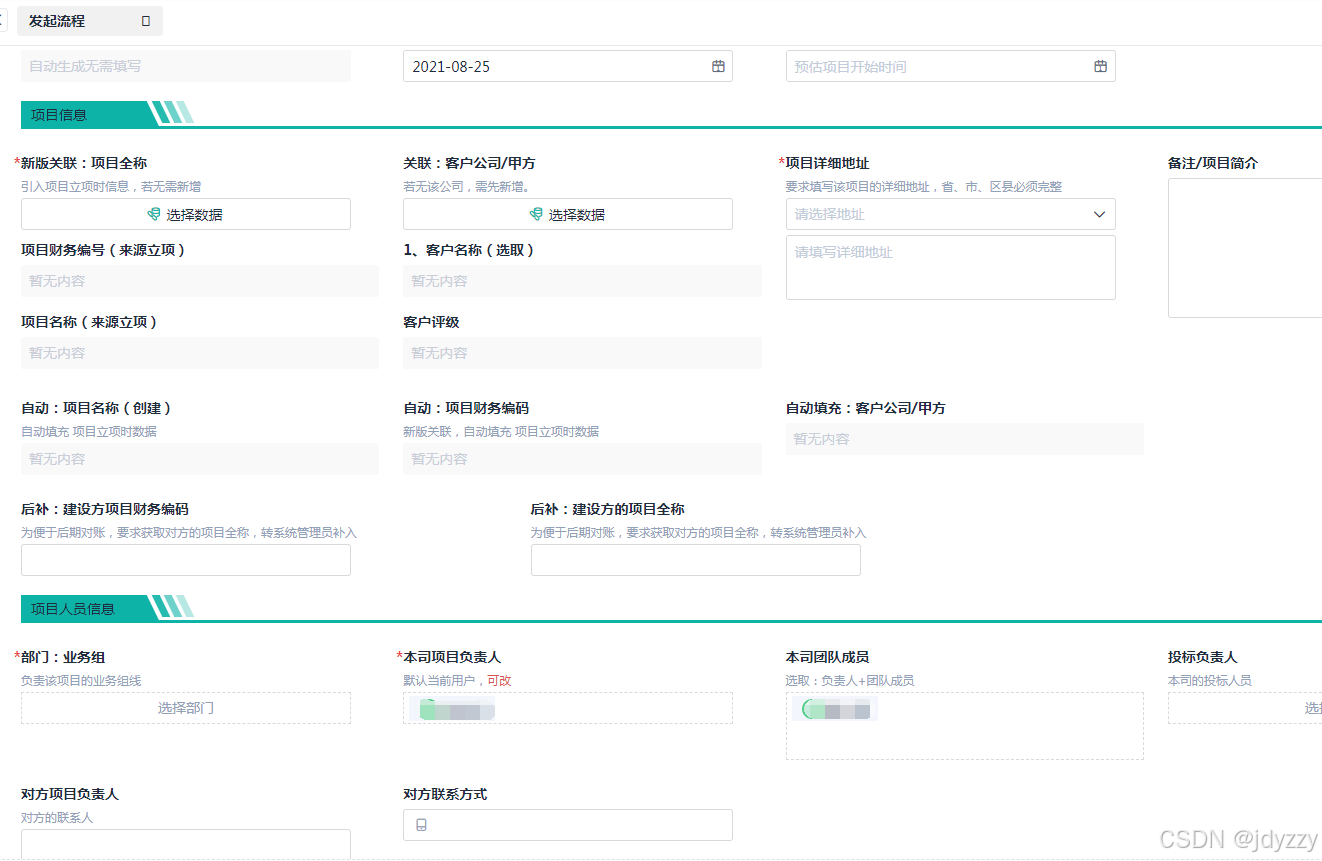Screen dimensions: 1322x861
Task: Click the 对方联系方式 input field
Action: (568, 825)
